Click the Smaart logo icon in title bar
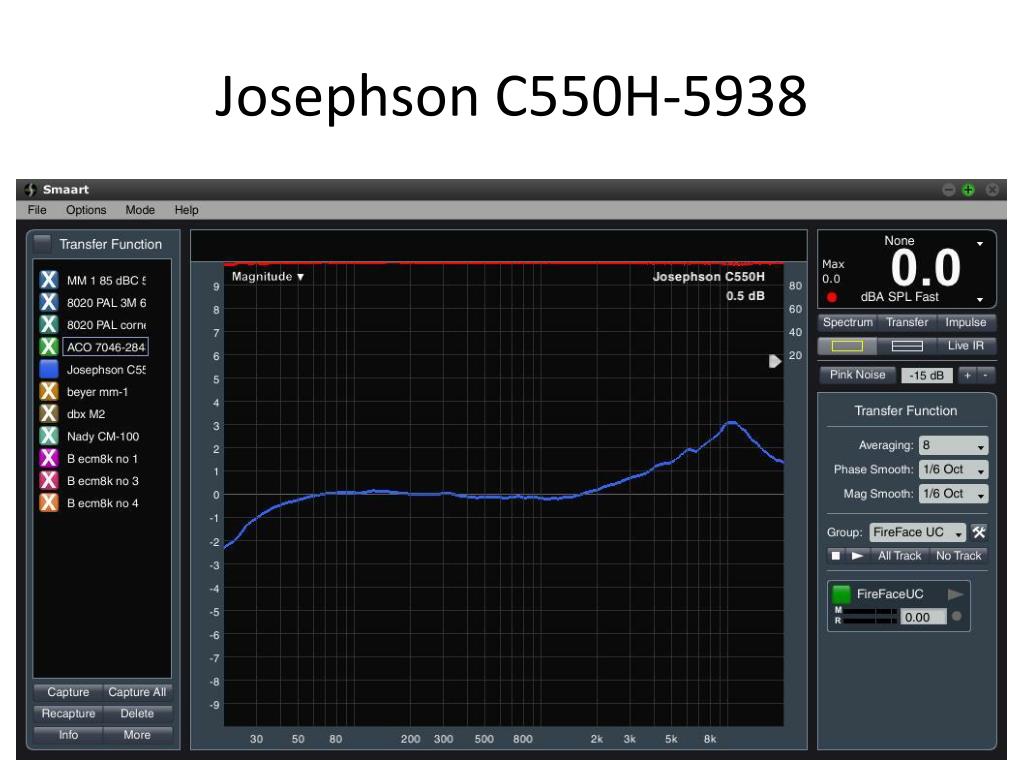Image resolution: width=1024 pixels, height=768 pixels. point(30,189)
